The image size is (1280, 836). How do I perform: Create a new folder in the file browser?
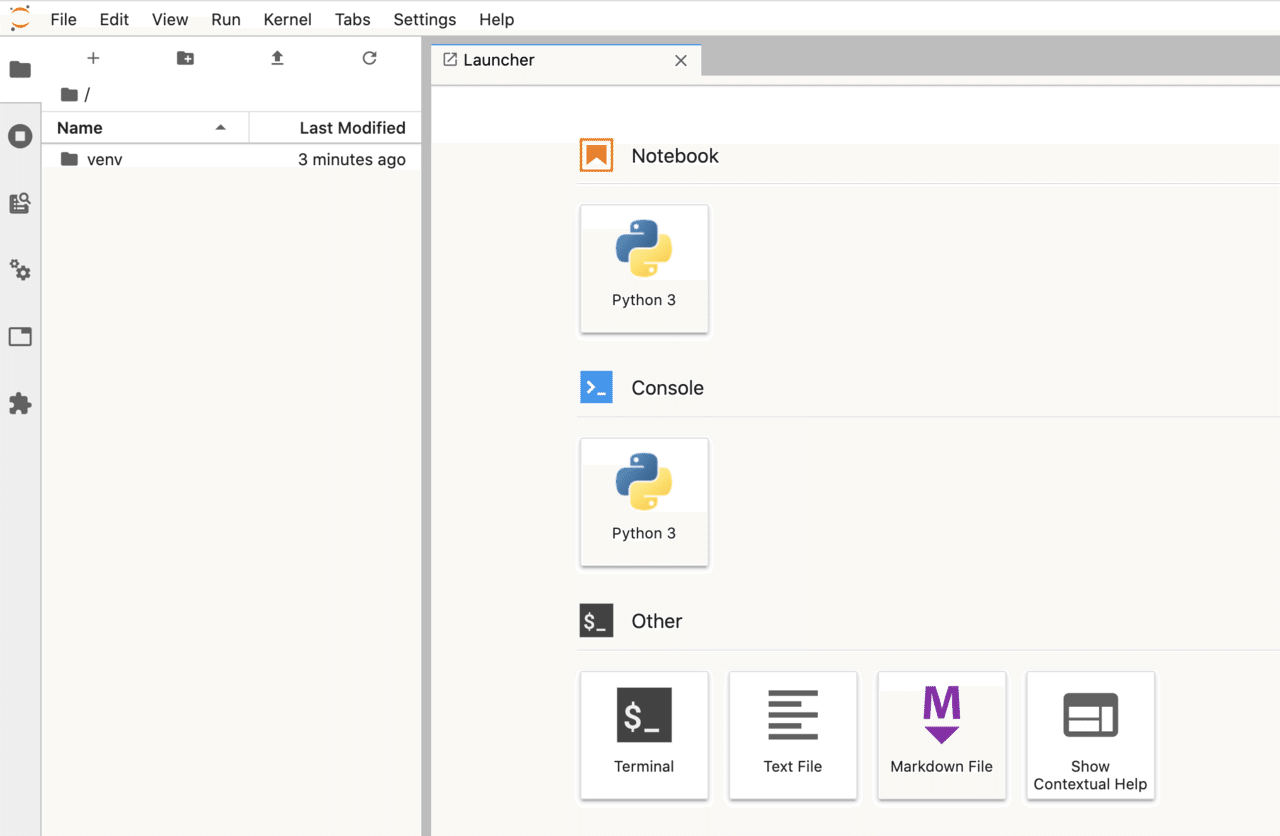click(x=185, y=58)
